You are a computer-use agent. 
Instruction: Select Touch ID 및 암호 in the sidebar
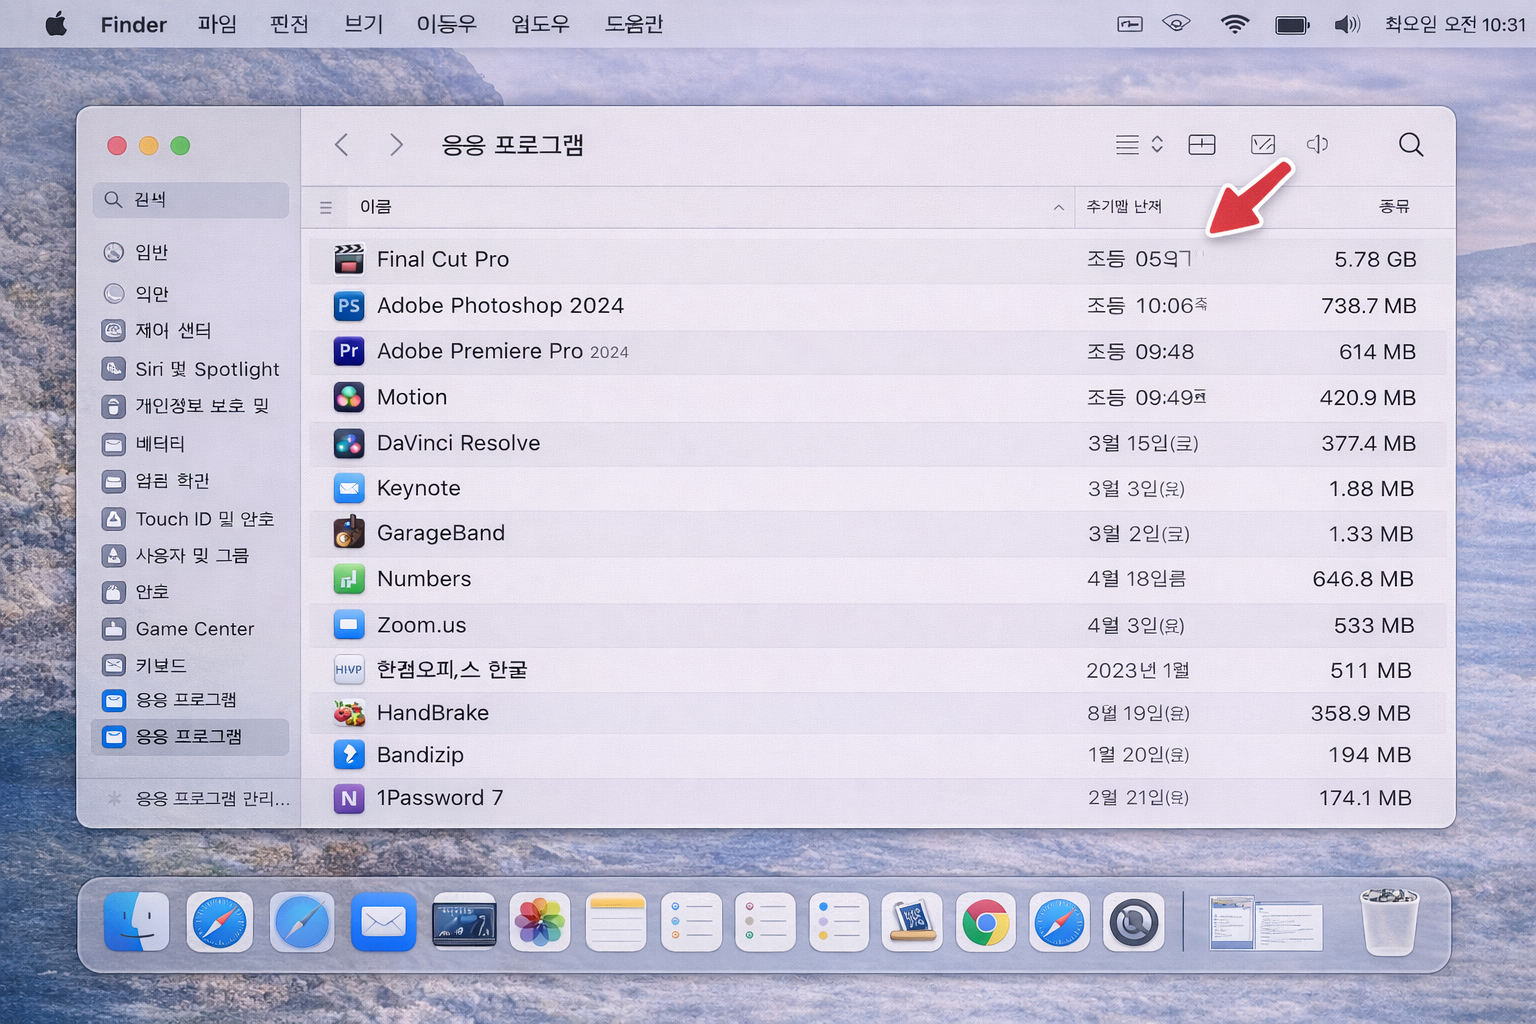point(190,519)
